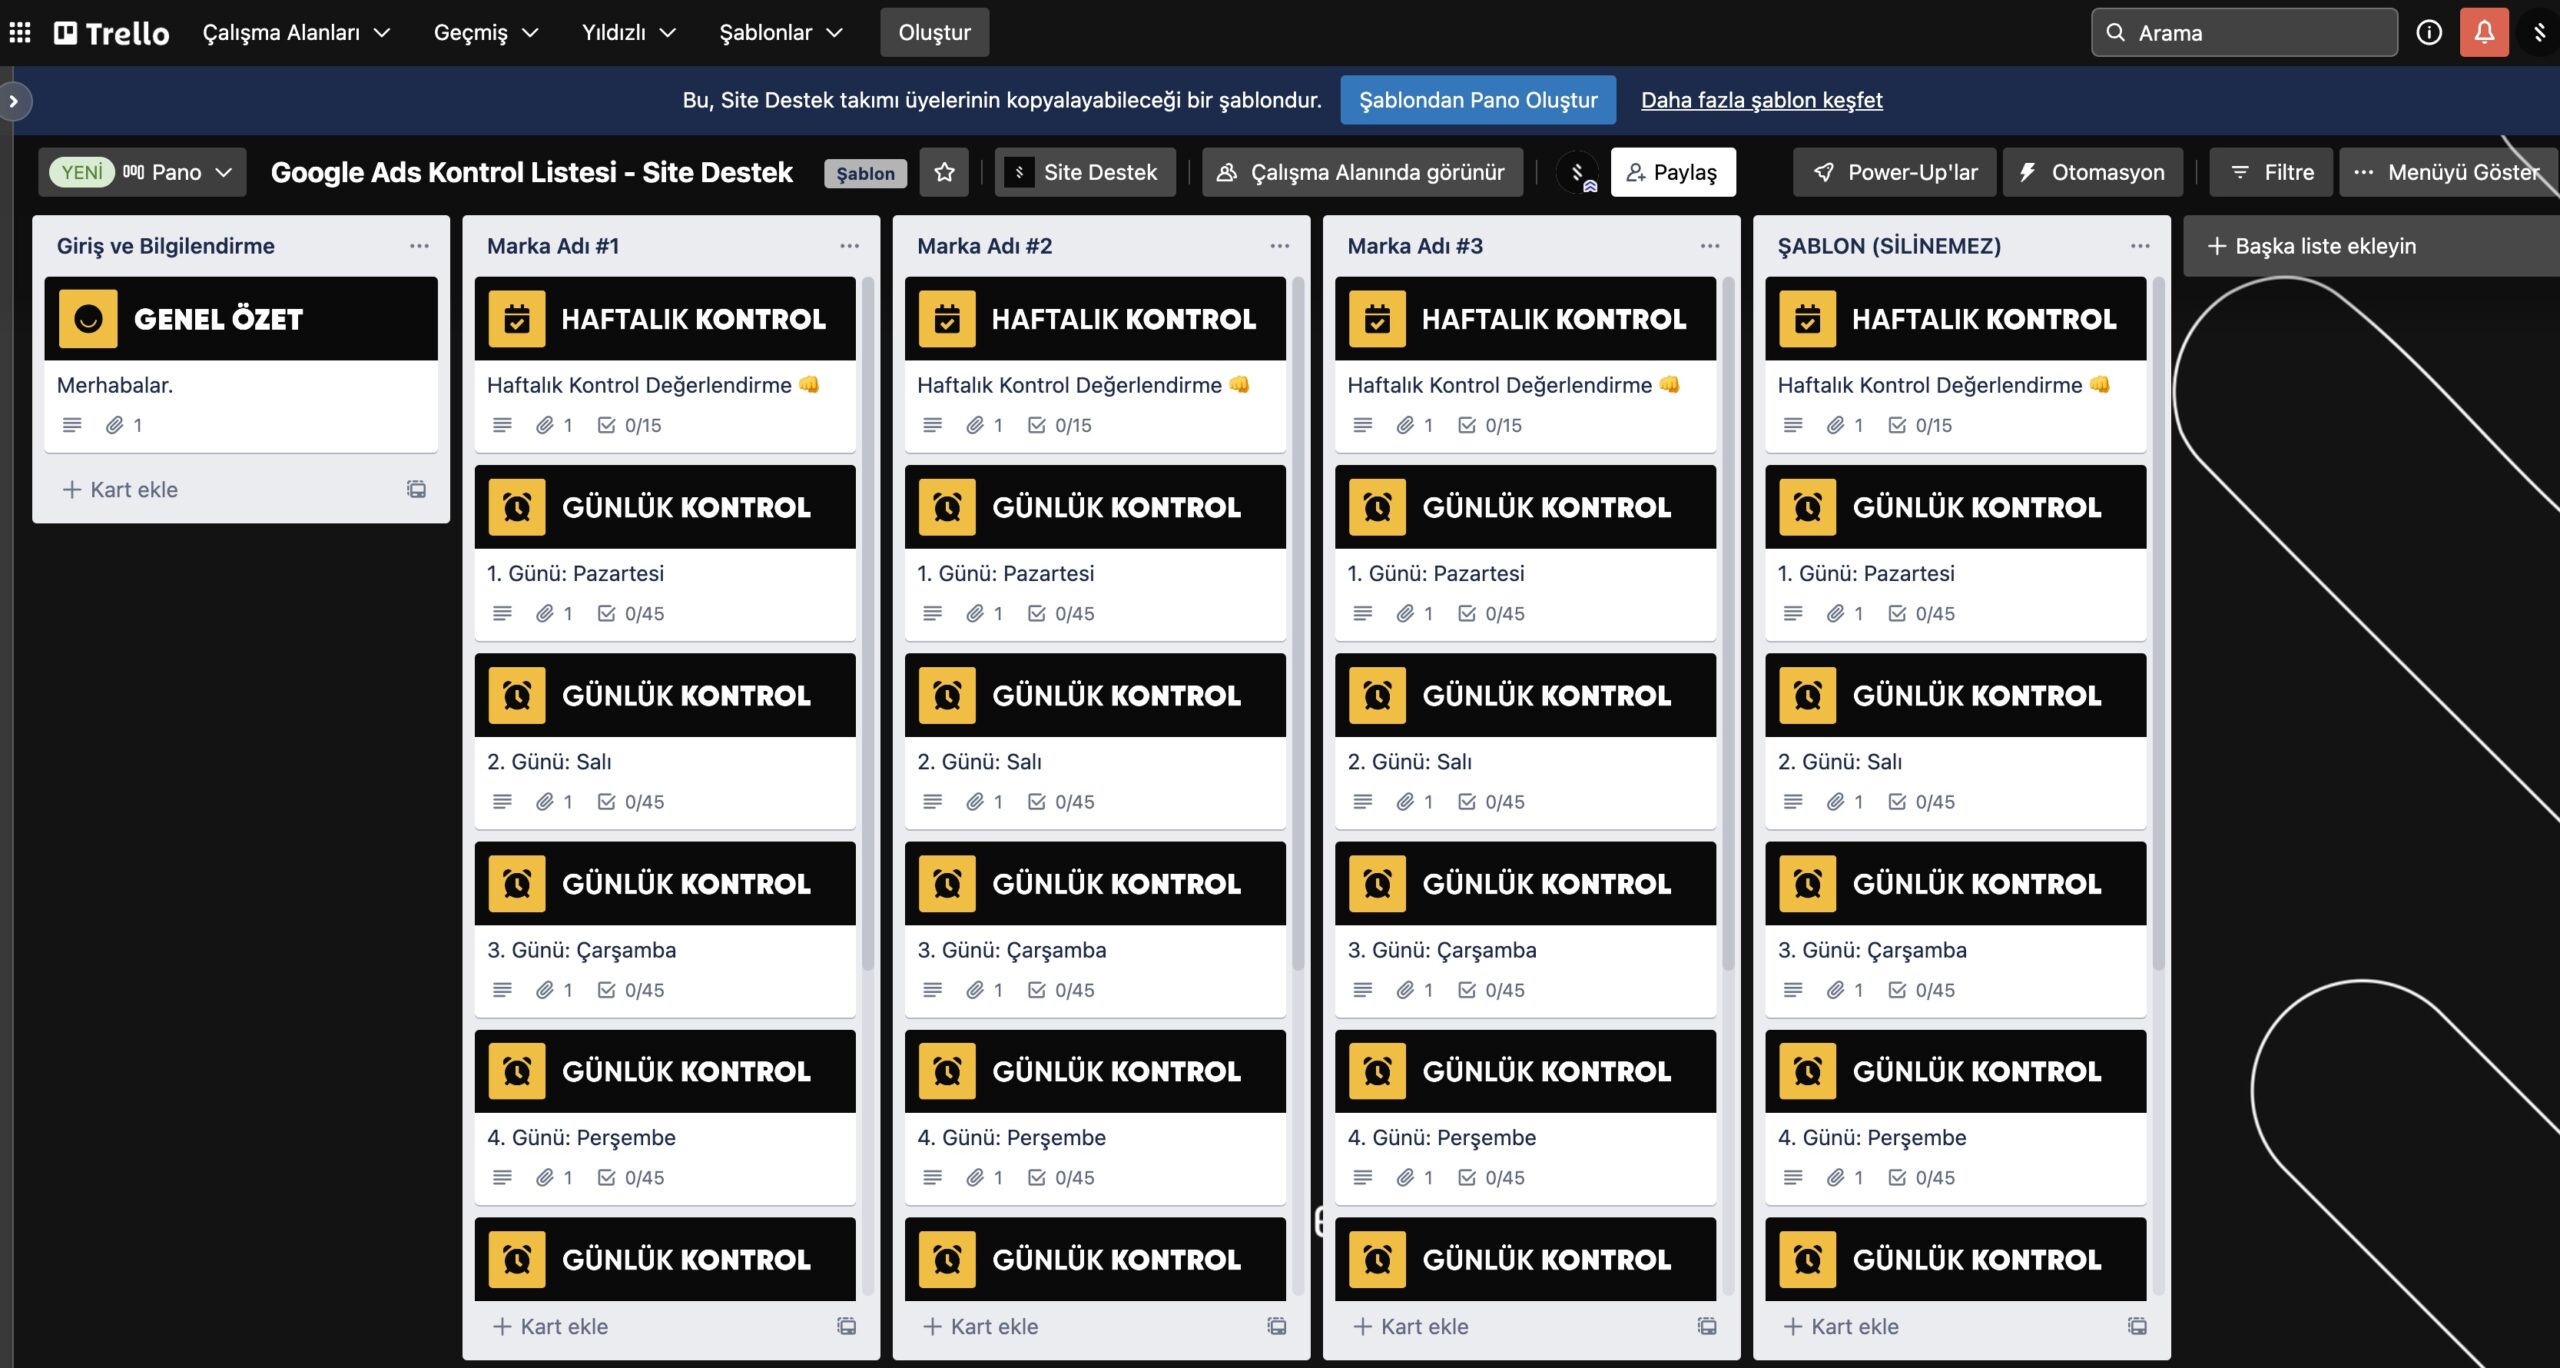This screenshot has height=1368, width=2560.
Task: Click calendar icon on Marka Adı #1 HAFTALIK KONTROL
Action: [x=517, y=319]
